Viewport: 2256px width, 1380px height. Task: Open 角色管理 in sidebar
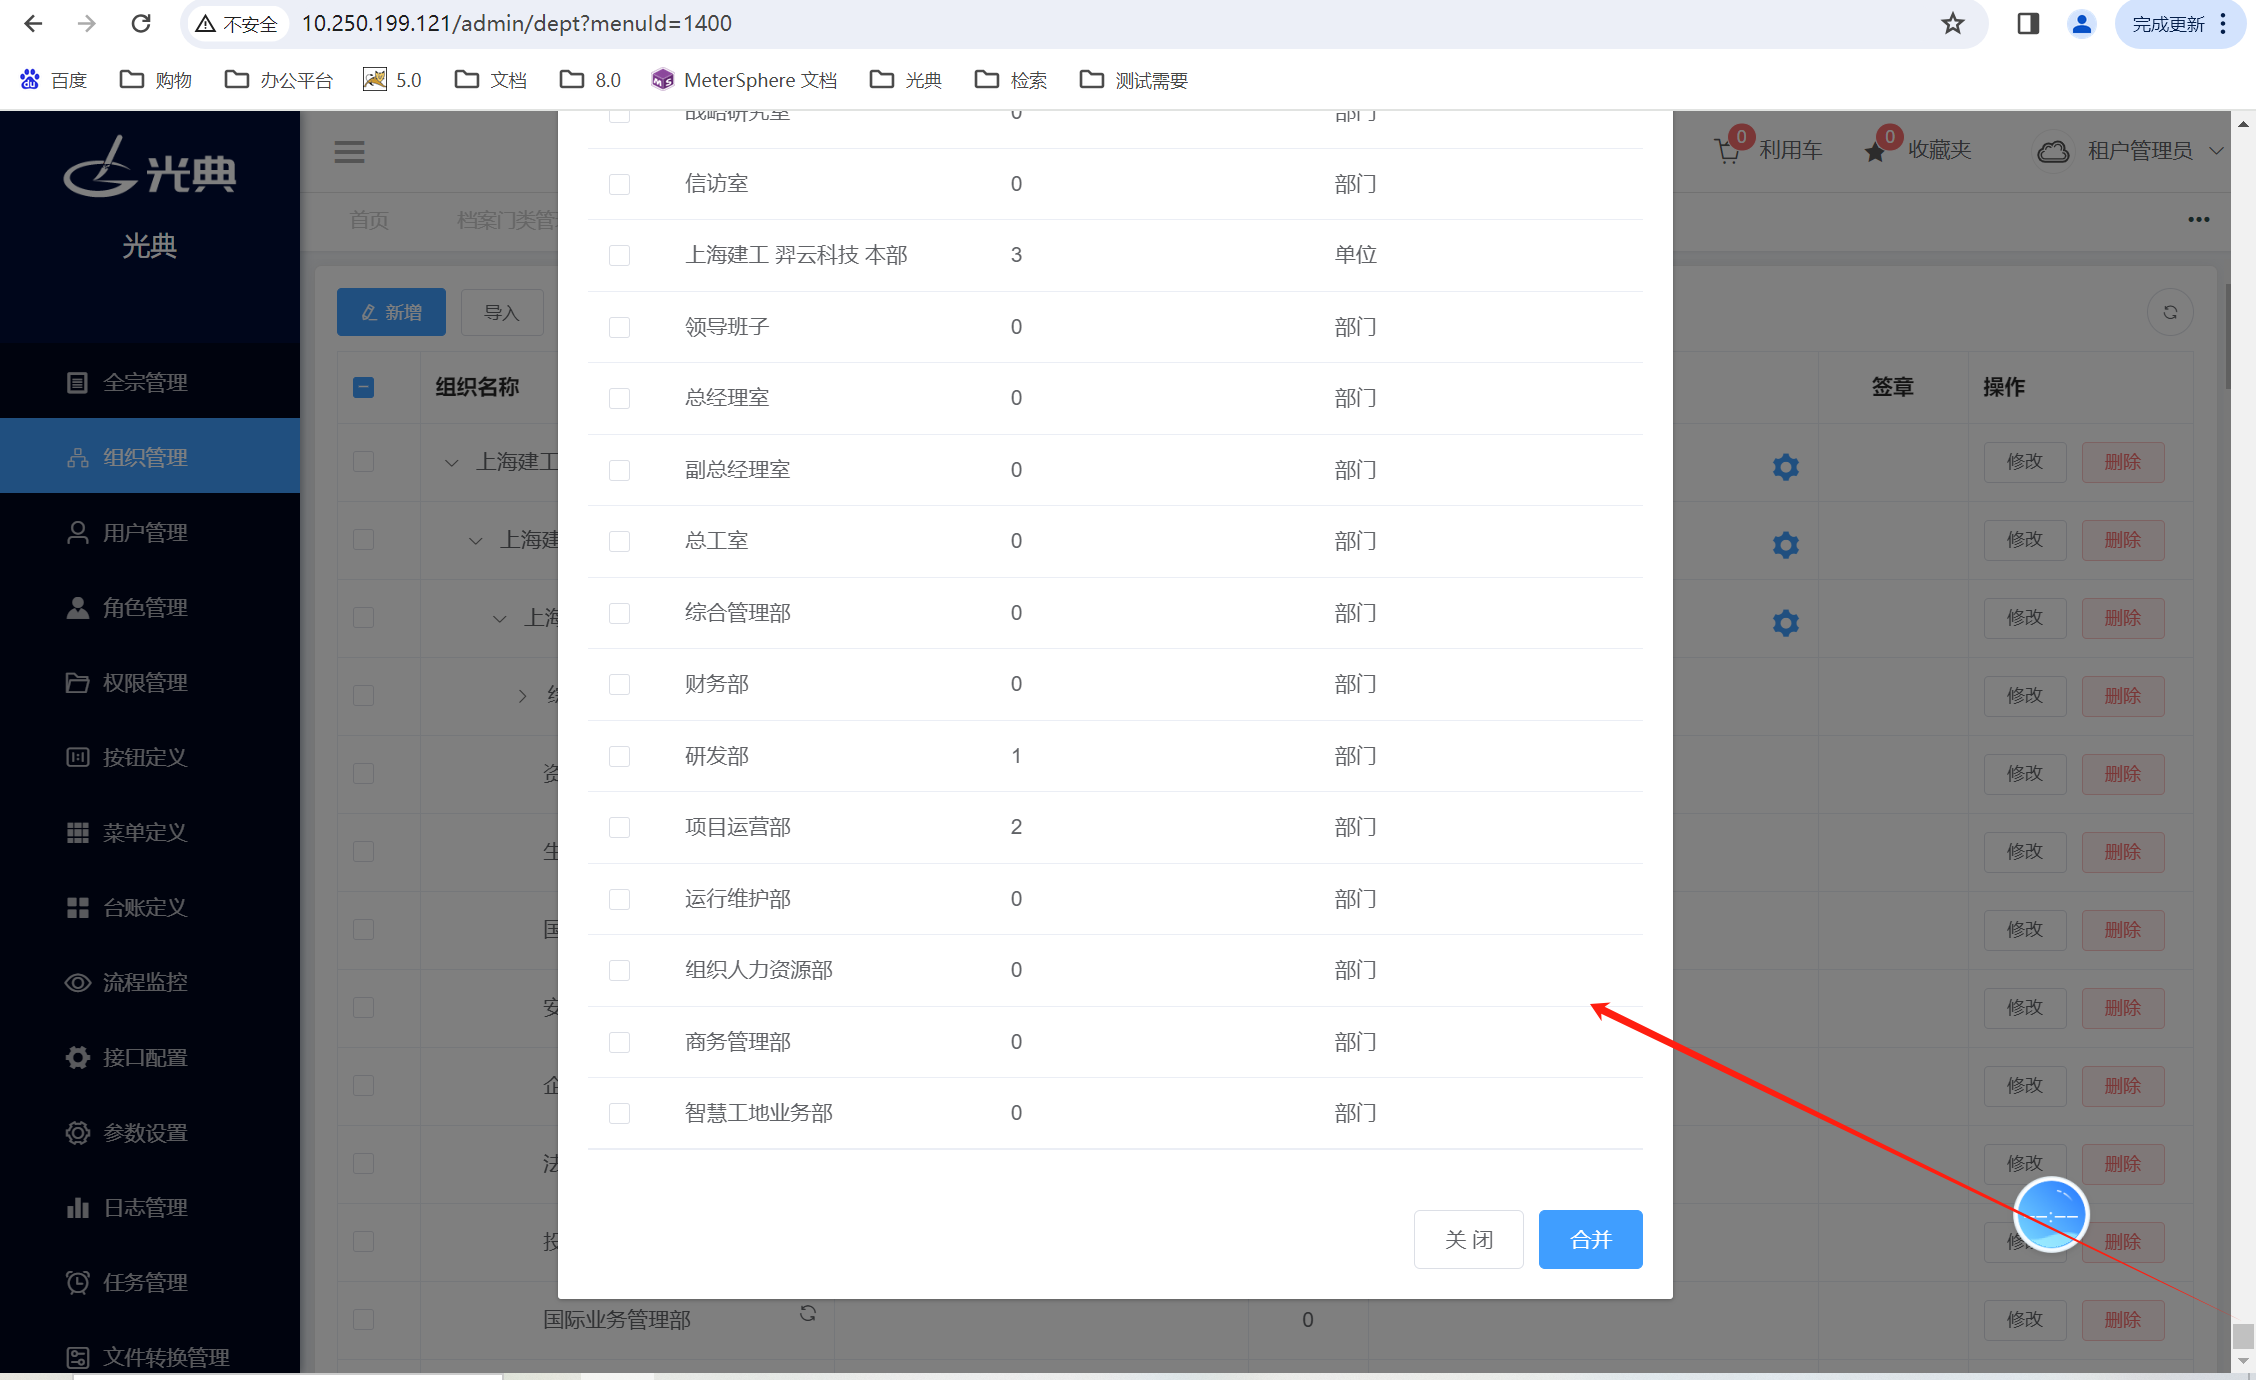(x=150, y=607)
